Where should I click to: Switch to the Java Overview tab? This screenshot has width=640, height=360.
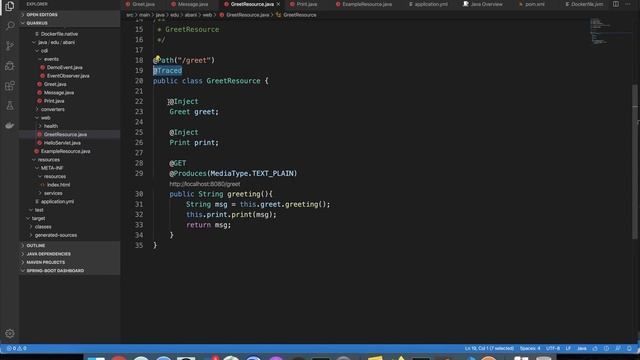486,4
